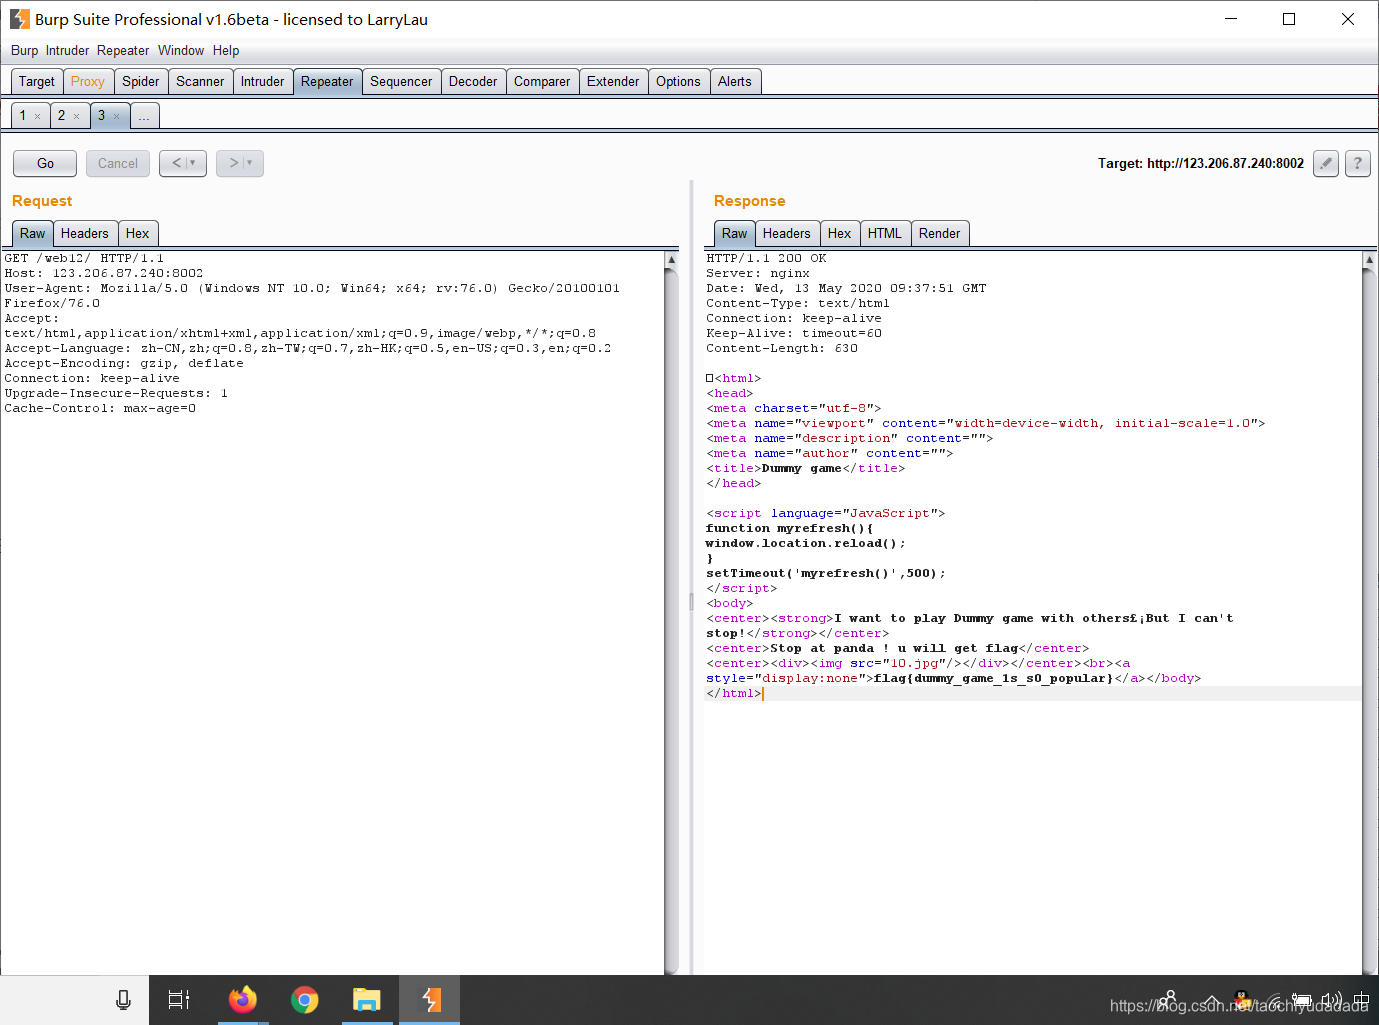Click inside the request editor text

332,612
